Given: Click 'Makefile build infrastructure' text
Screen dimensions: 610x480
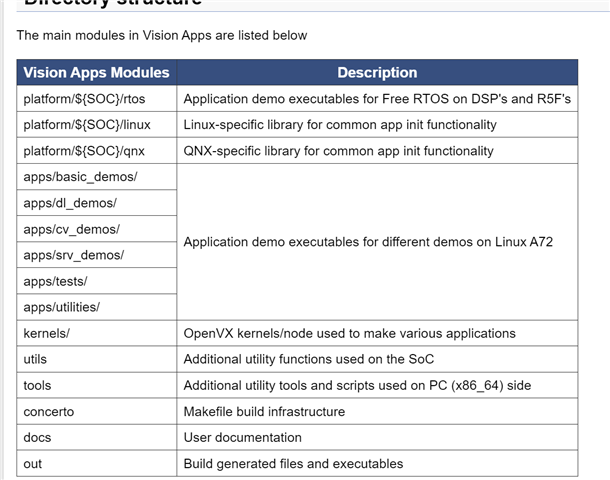Looking at the screenshot, I should tap(264, 412).
